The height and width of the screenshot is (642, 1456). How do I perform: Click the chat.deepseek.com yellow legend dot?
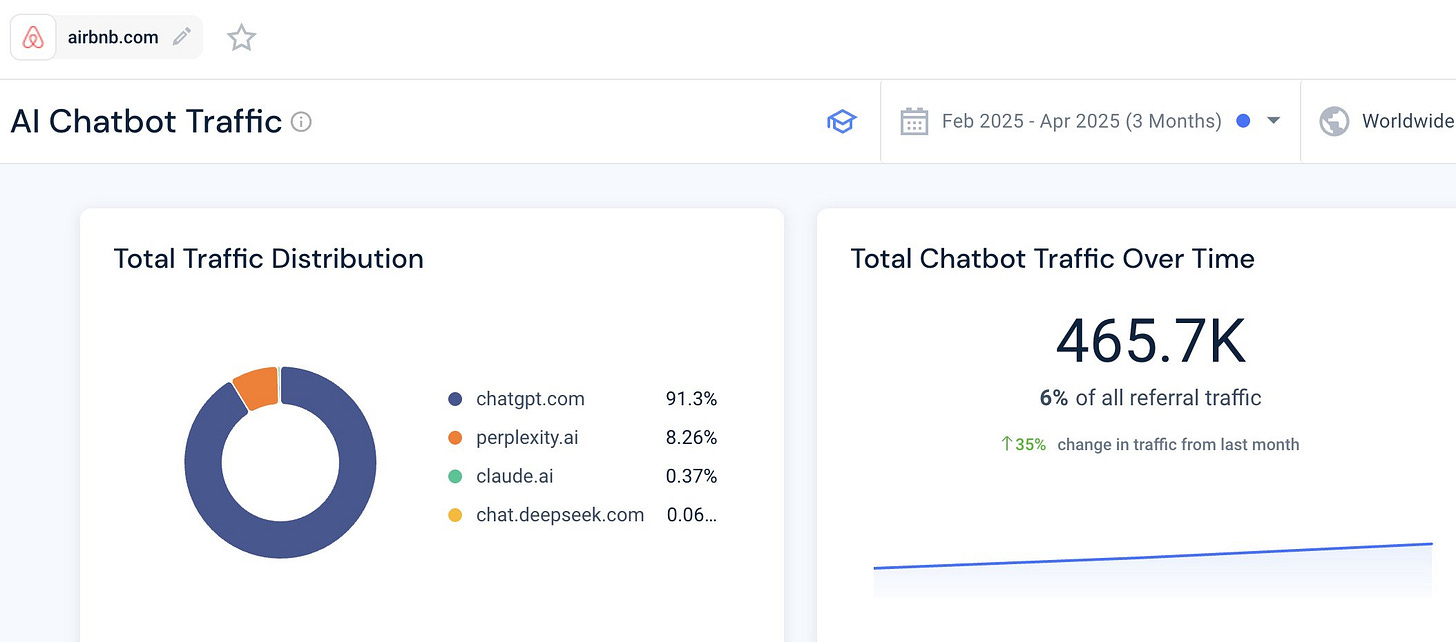click(x=455, y=516)
